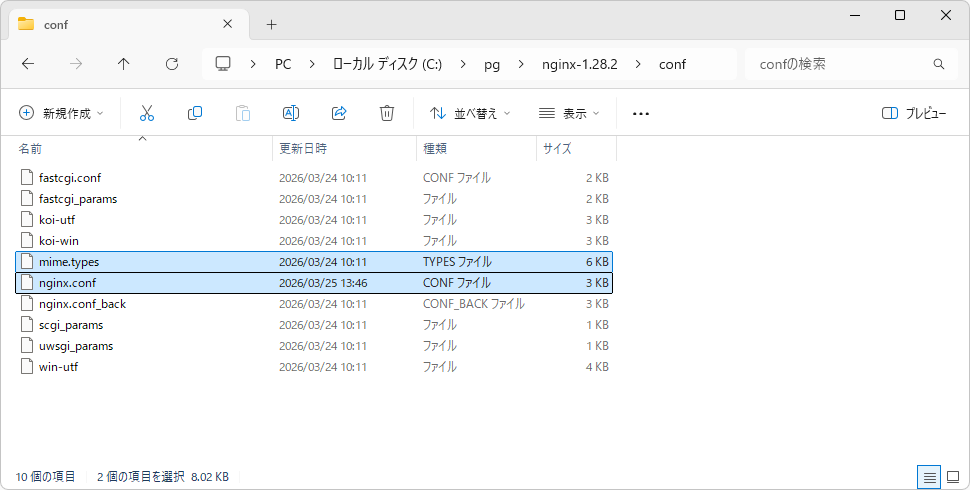
Task: Go to ローカル ディスク (C:) breadcrumb
Action: (387, 64)
